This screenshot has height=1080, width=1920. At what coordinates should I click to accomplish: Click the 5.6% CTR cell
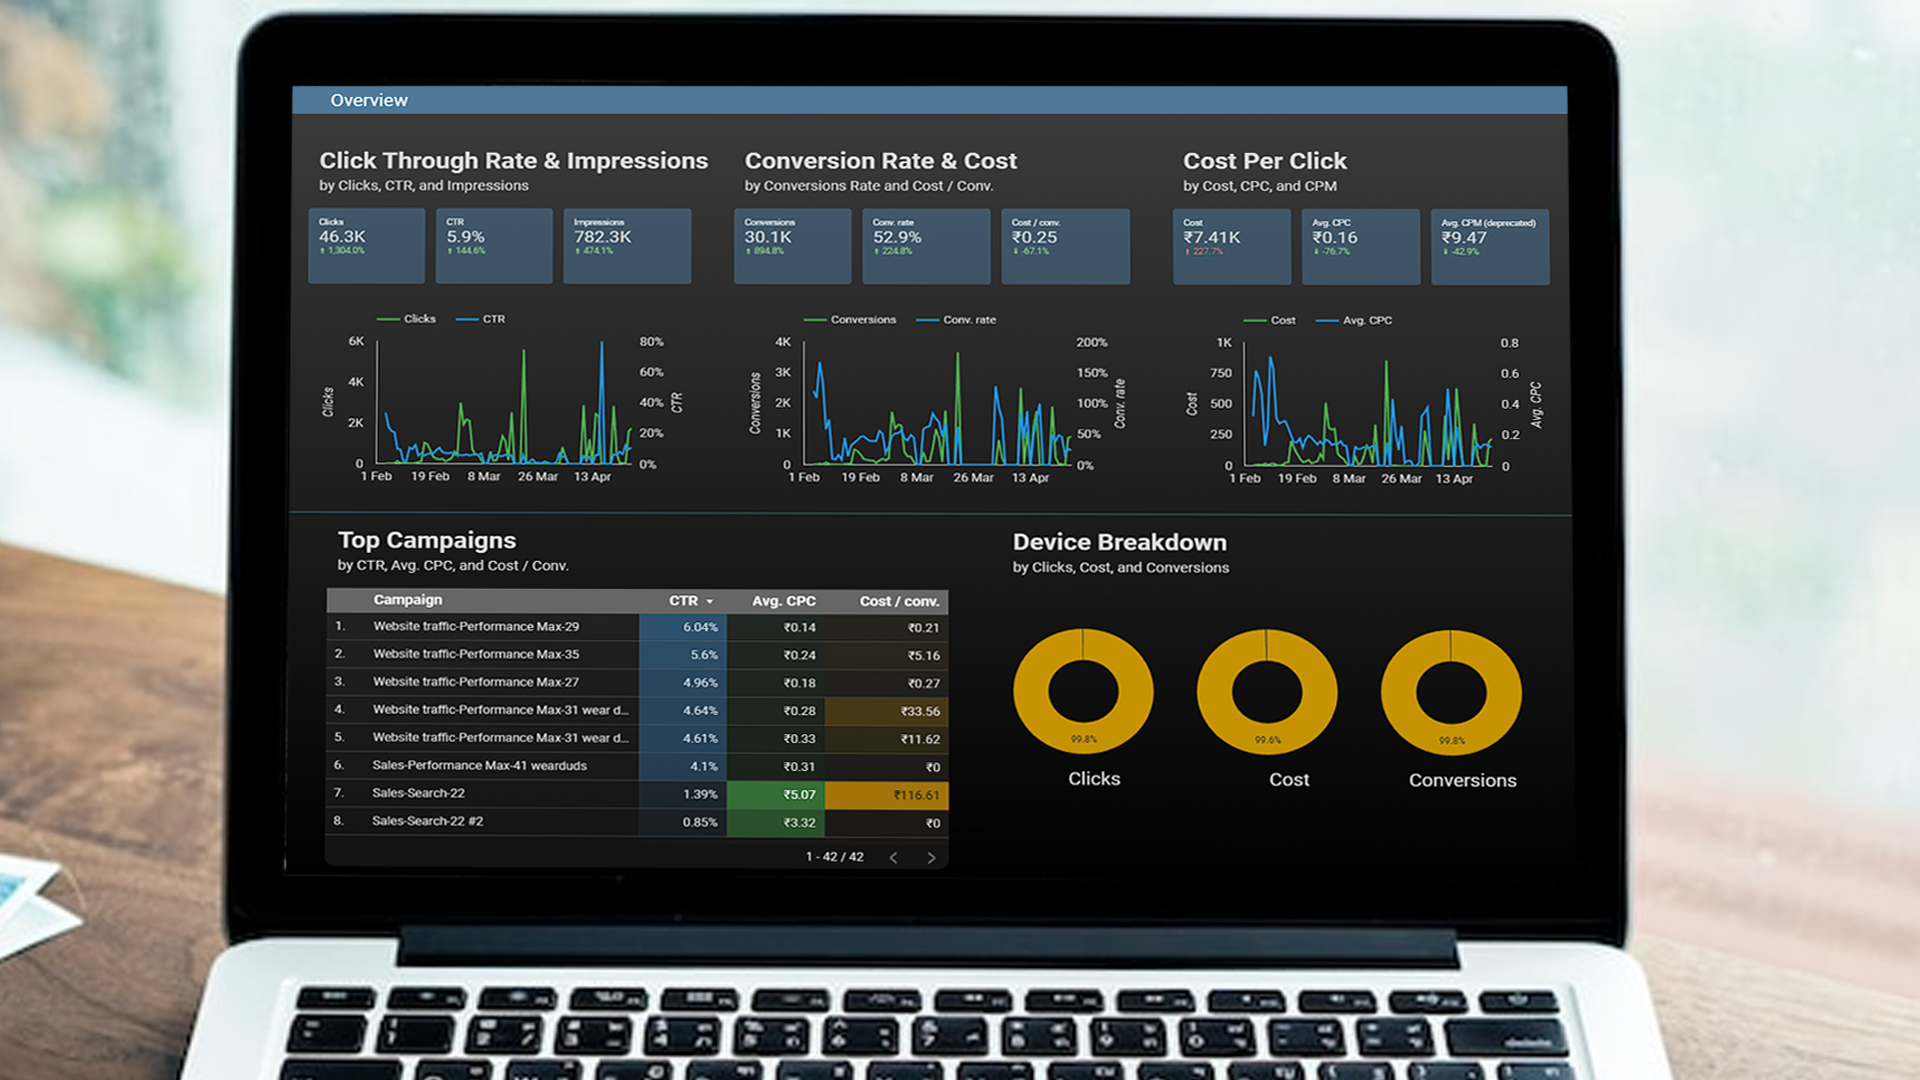[683, 655]
